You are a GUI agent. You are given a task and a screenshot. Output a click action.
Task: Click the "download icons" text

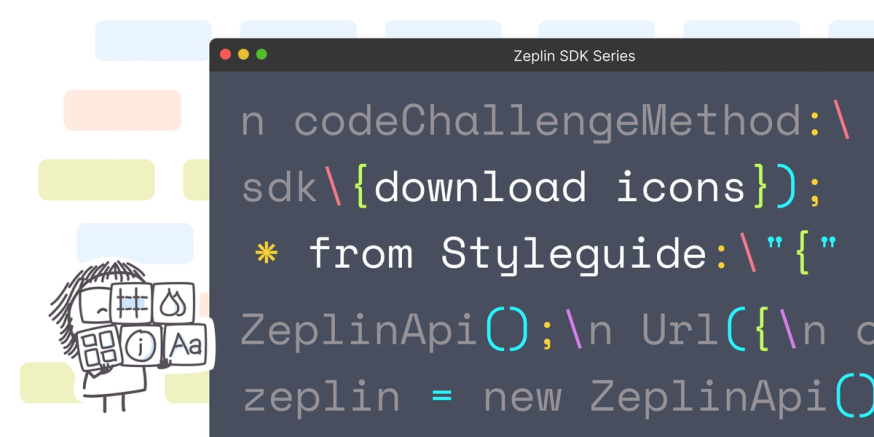560,187
